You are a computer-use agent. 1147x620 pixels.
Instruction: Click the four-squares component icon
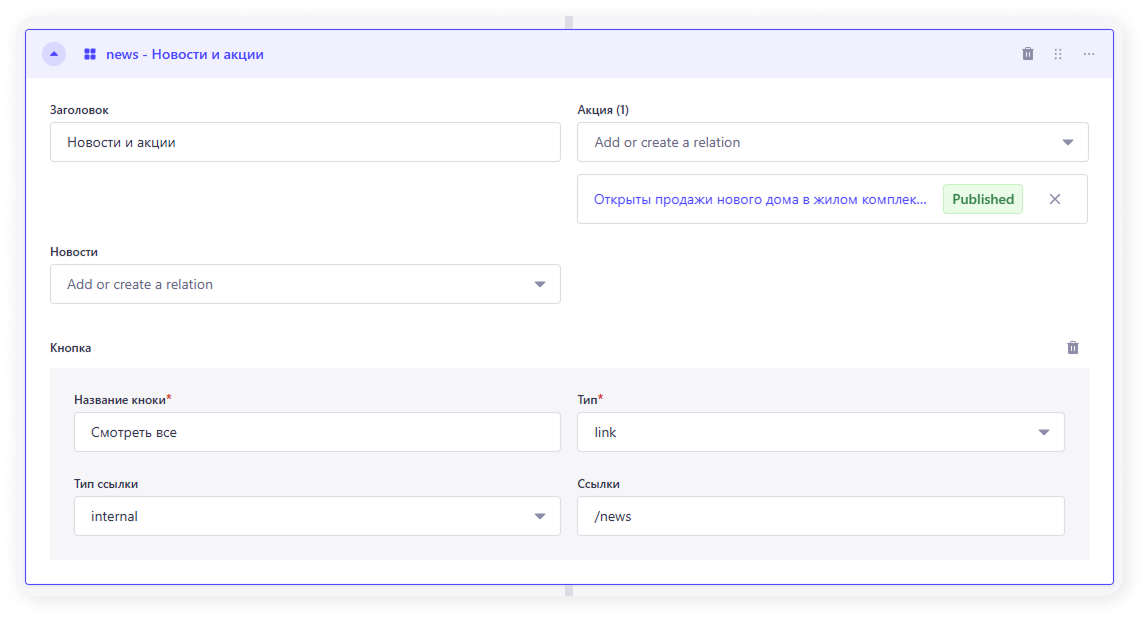tap(90, 54)
